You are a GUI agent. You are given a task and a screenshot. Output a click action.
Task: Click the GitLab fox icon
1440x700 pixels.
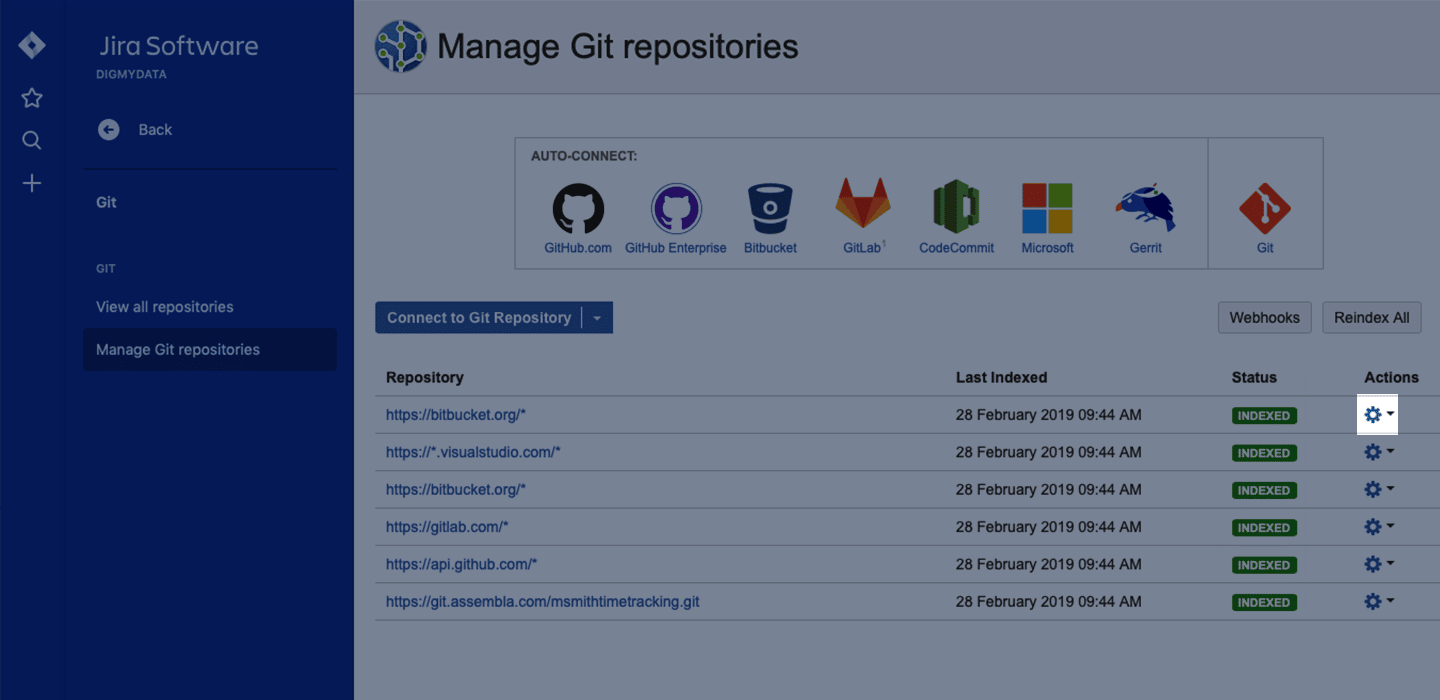tap(863, 205)
